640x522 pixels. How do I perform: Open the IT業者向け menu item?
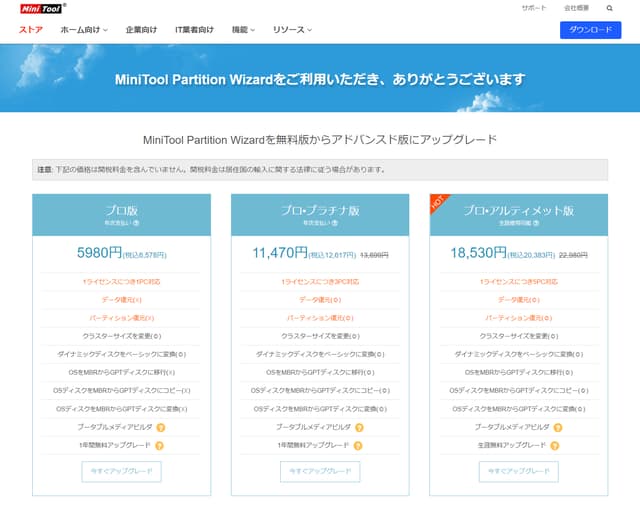pyautogui.click(x=194, y=30)
